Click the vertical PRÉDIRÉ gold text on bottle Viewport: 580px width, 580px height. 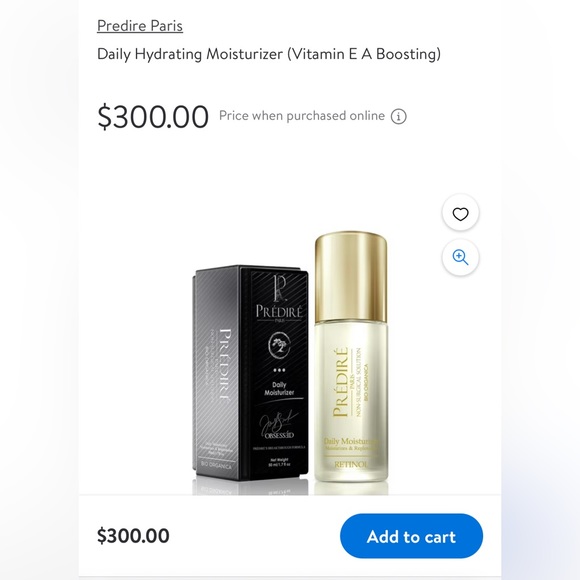(340, 382)
